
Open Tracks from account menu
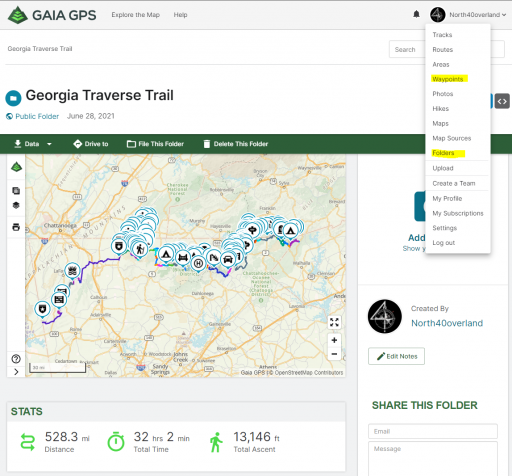tap(442, 35)
